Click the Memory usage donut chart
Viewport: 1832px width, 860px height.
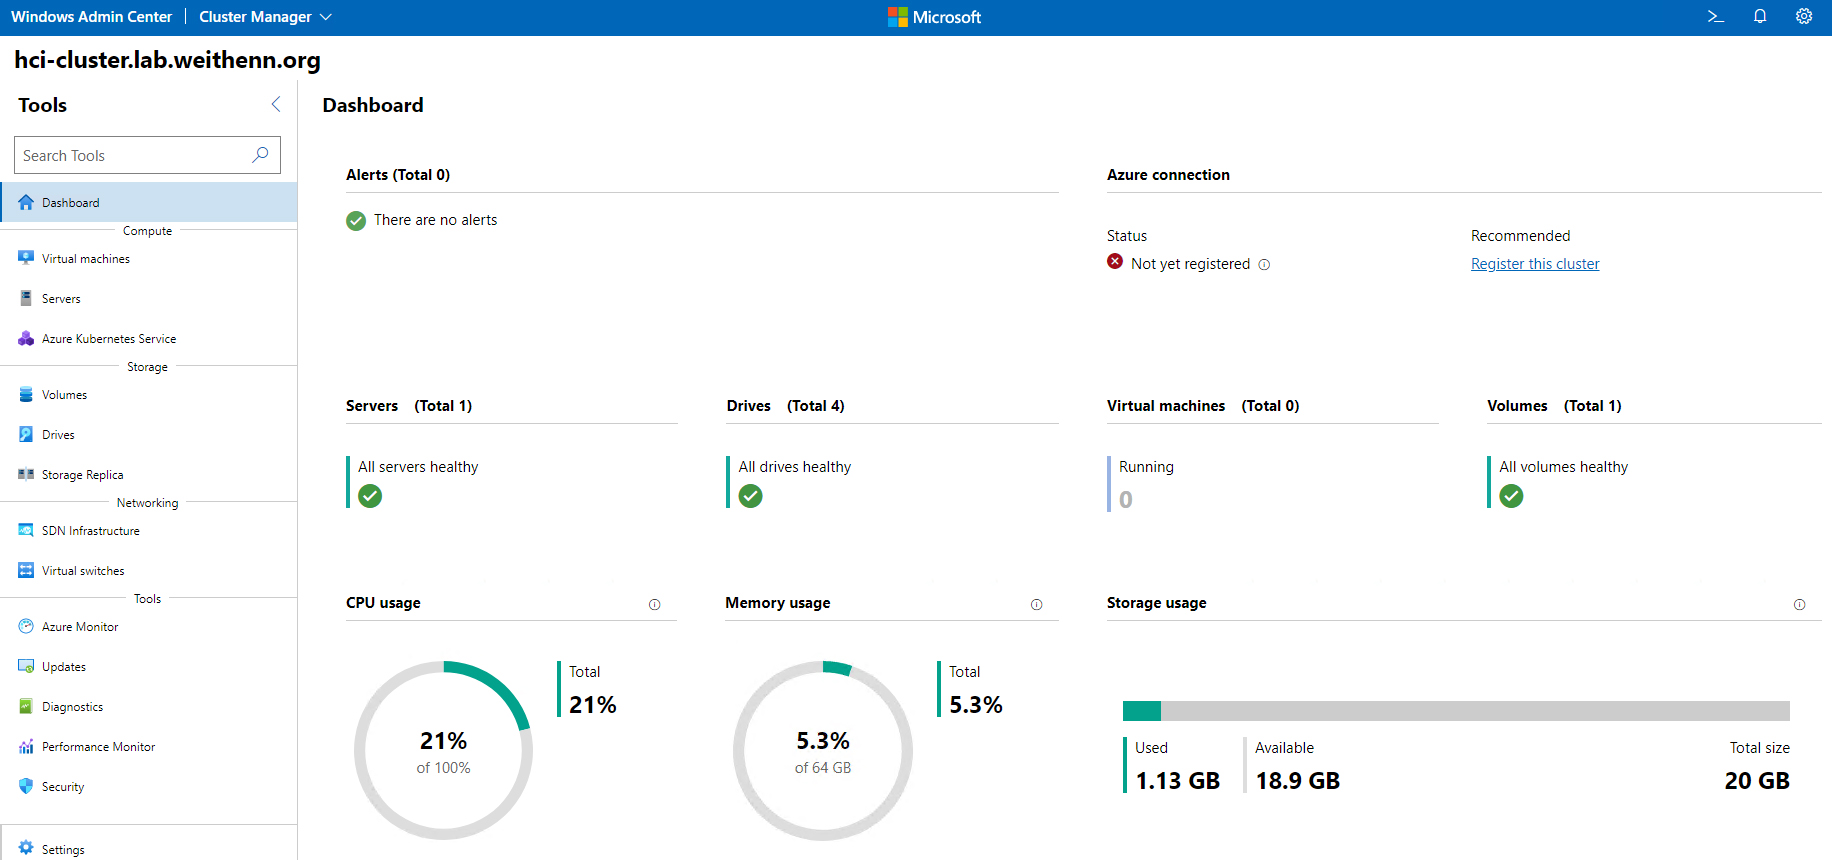[x=823, y=750]
